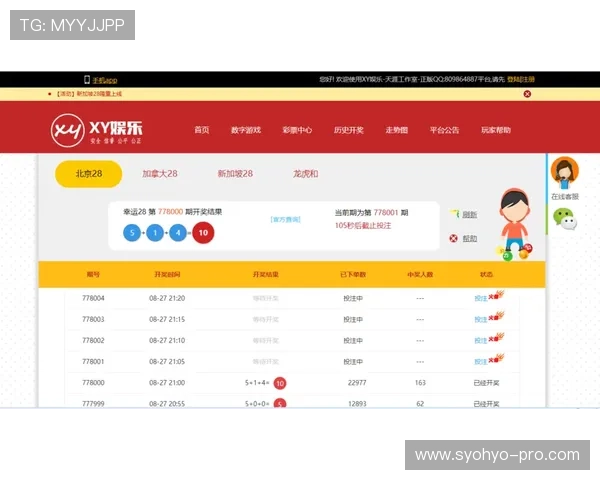This screenshot has height=480, width=600.
Task: Click the 帮助 lifebuoy icon
Action: pos(453,238)
